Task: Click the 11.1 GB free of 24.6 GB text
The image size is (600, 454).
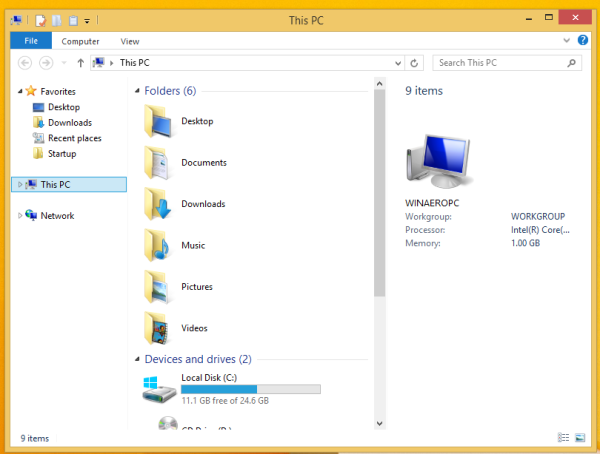Action: pos(225,401)
